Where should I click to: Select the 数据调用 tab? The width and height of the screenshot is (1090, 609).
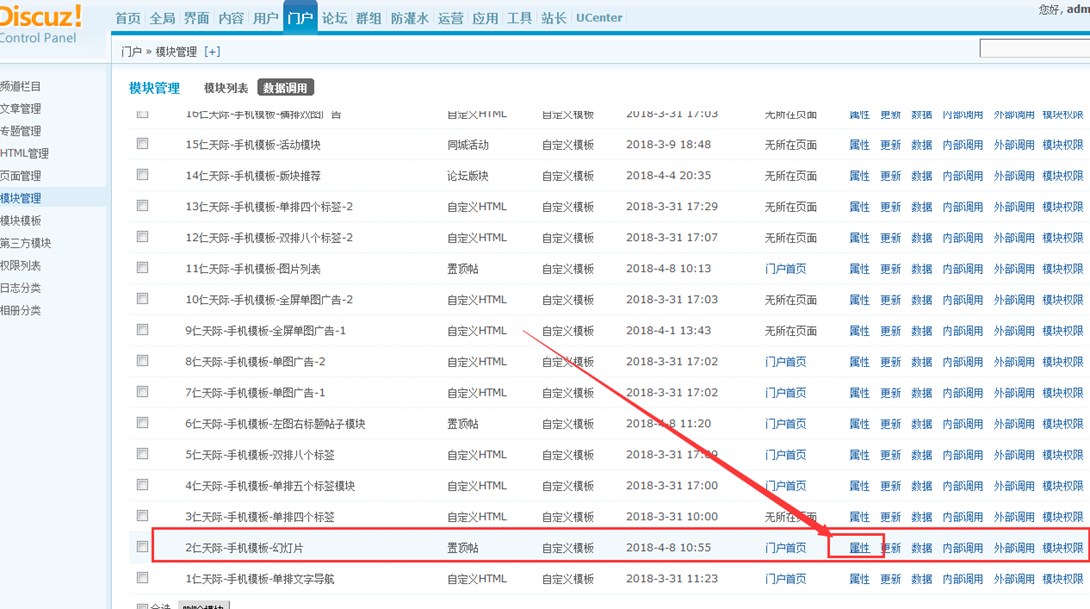tap(286, 88)
